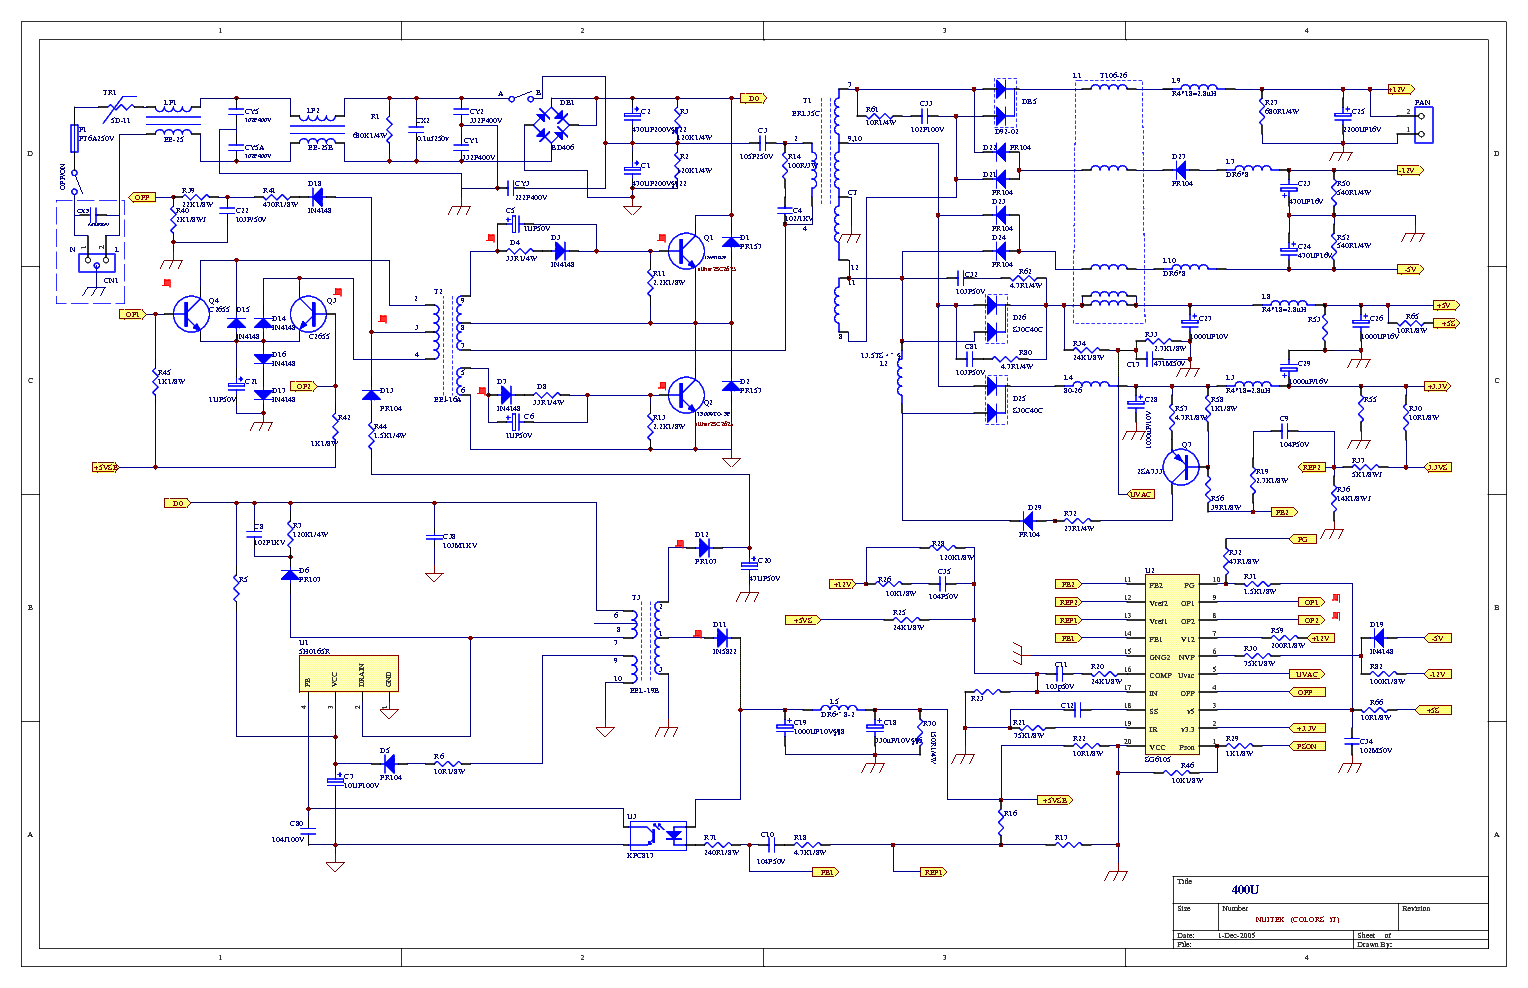Screen dimensions: 1528x988
Task: Click the D19 1N4148 diode
Action: point(1378,638)
